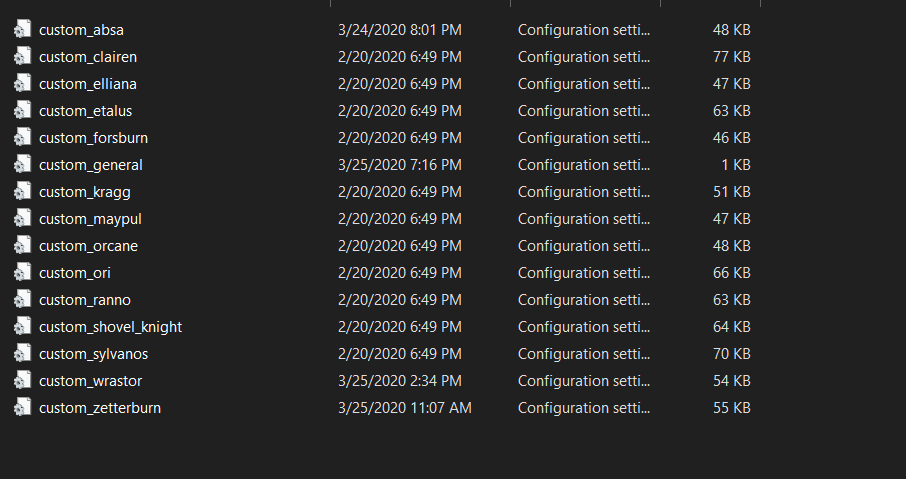Click the custom_shovel_knight file icon

click(x=22, y=327)
